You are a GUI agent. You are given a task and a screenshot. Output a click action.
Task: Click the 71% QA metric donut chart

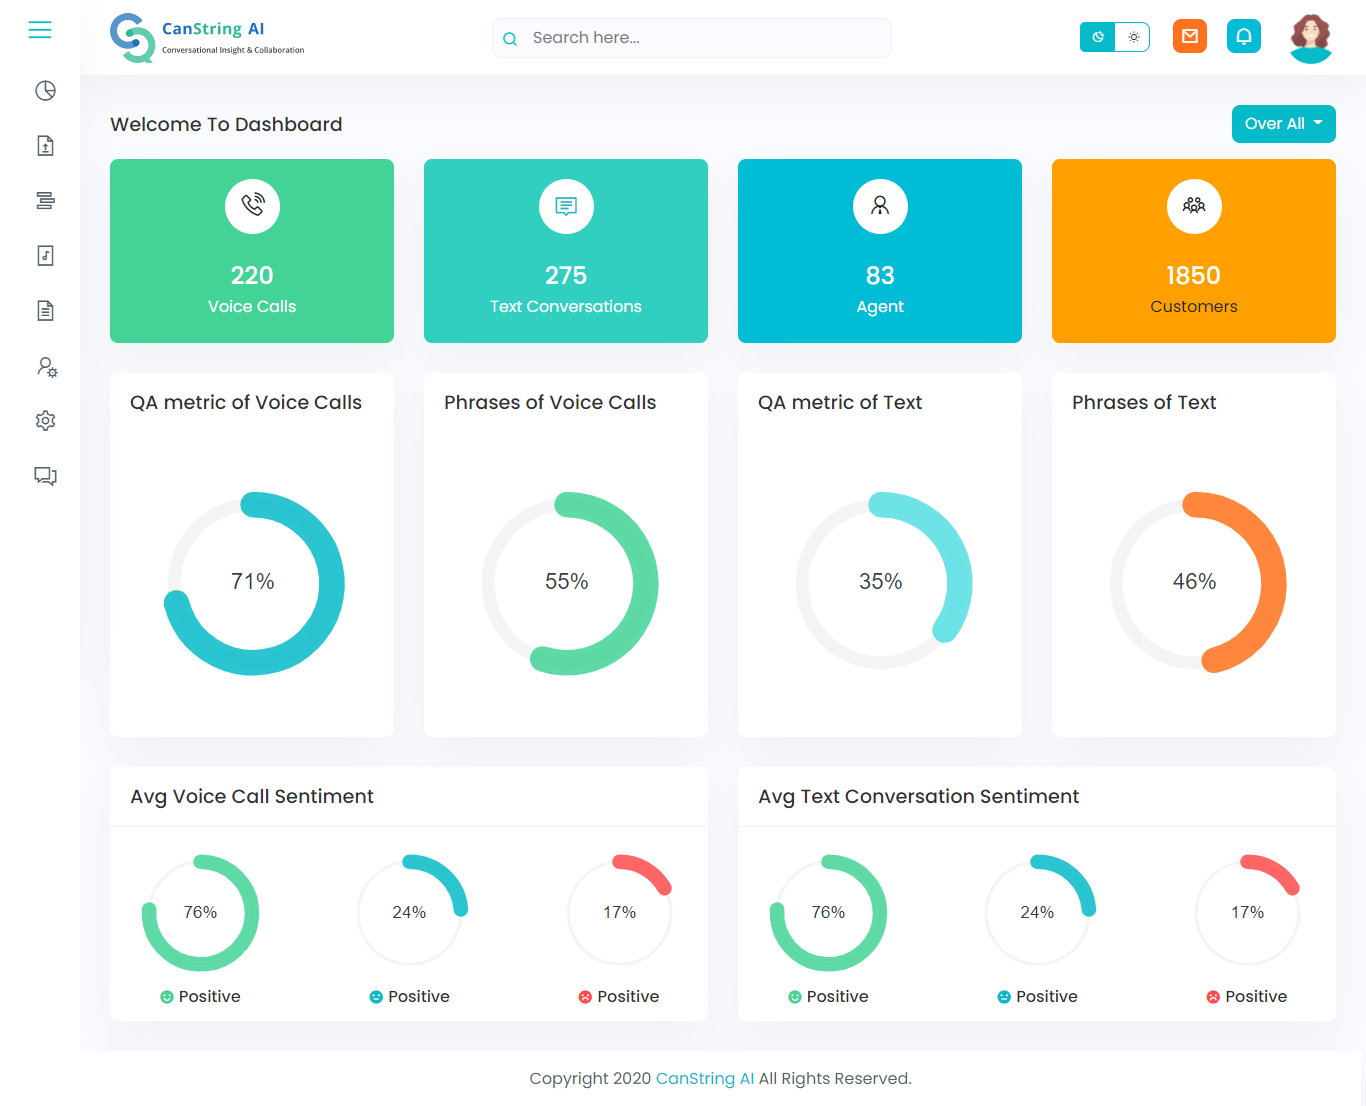pyautogui.click(x=253, y=582)
